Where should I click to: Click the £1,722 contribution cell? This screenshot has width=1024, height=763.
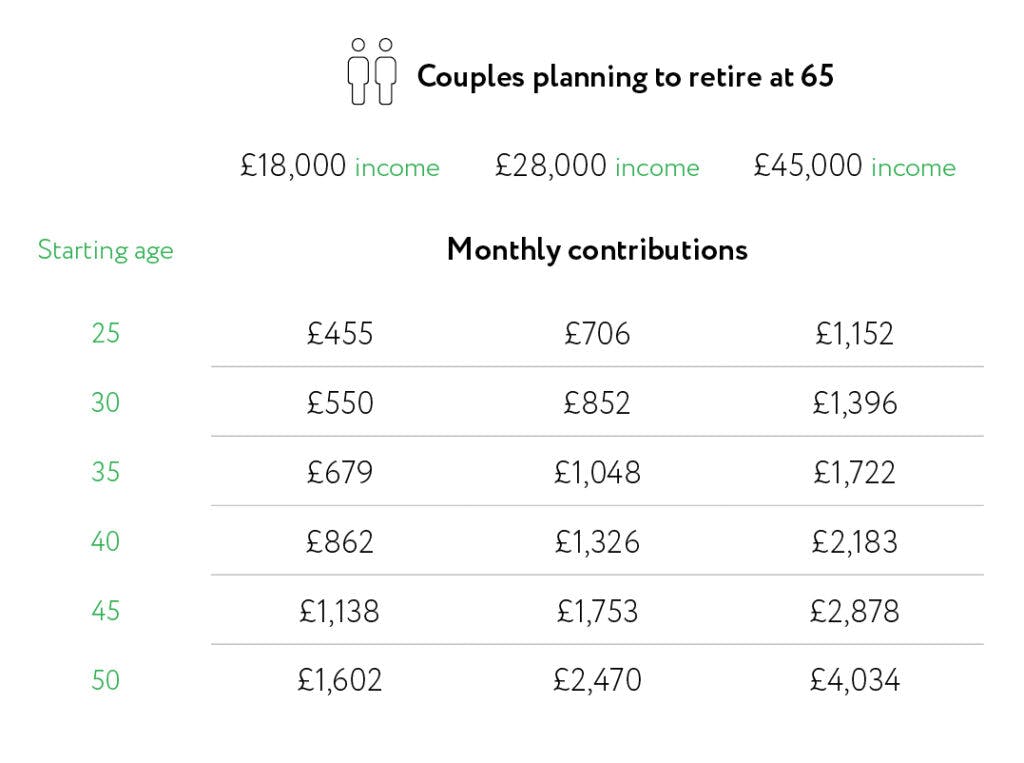854,472
